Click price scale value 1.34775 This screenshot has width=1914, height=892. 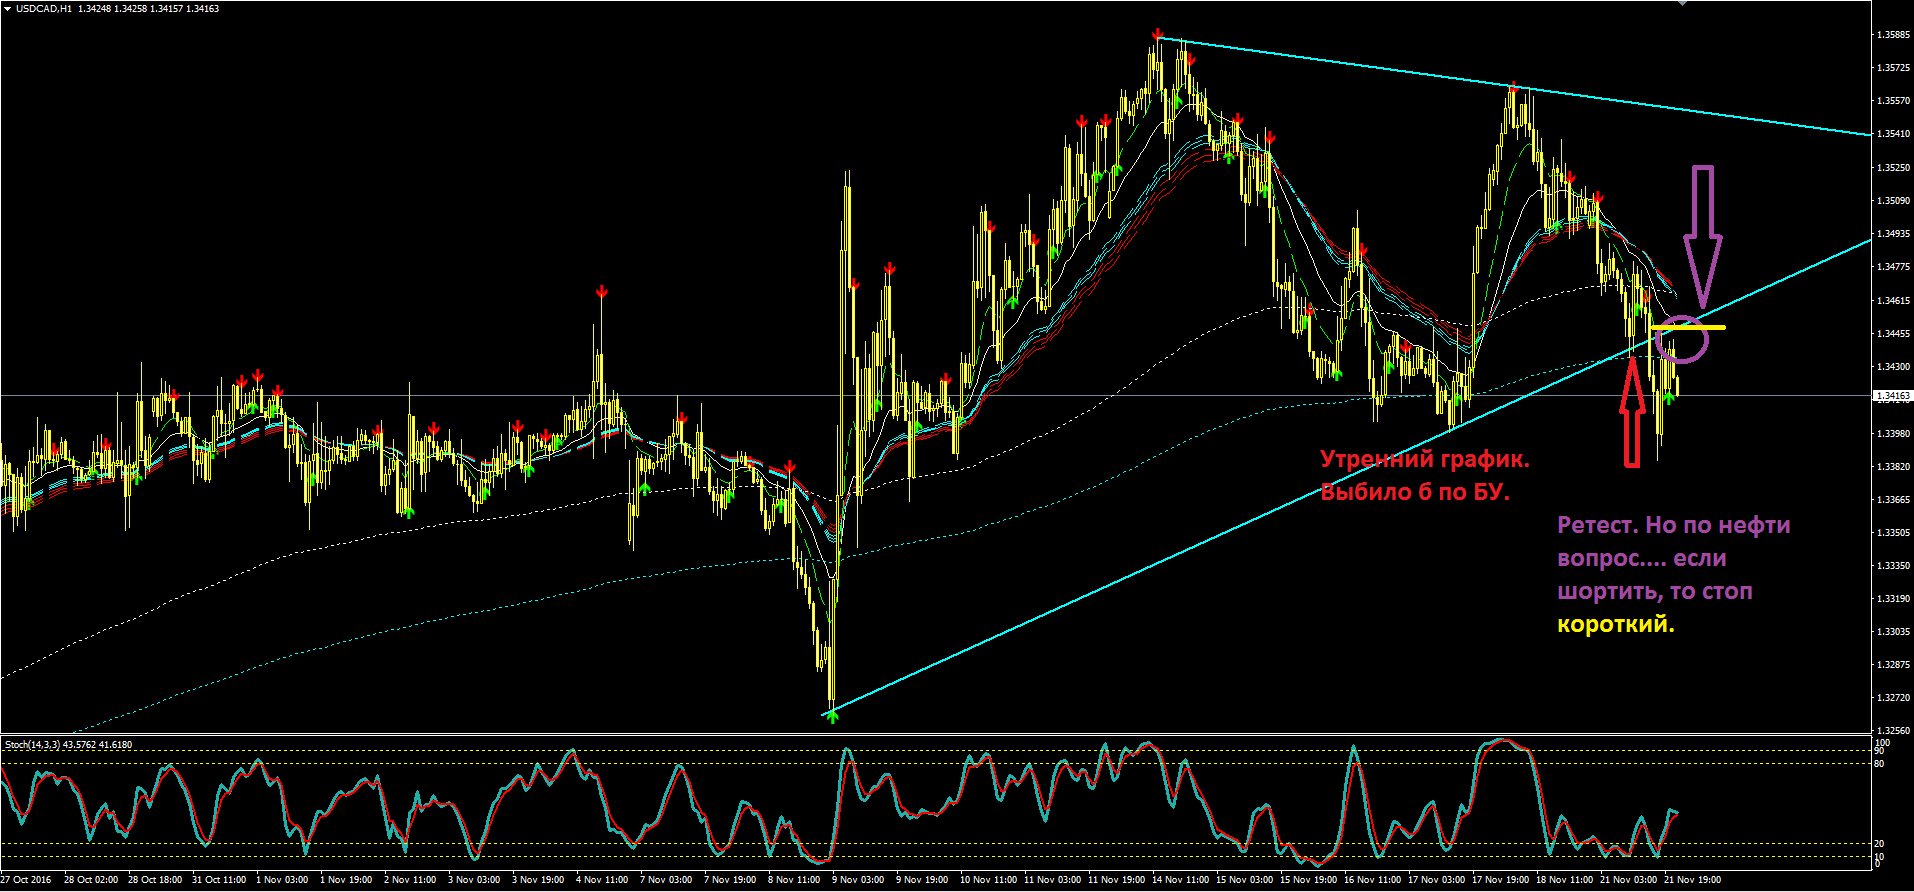click(x=1892, y=267)
